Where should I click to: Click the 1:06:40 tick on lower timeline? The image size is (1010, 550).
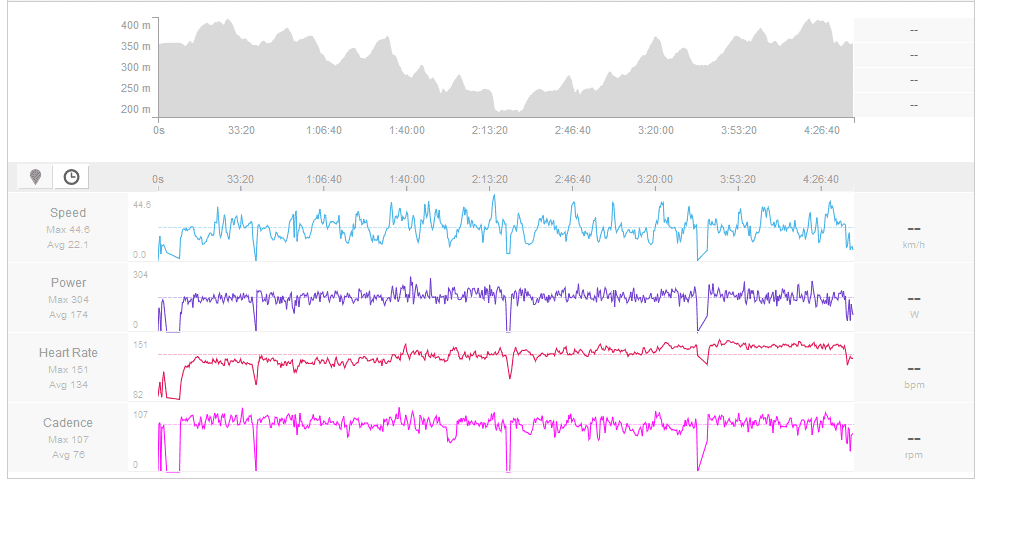tap(324, 179)
